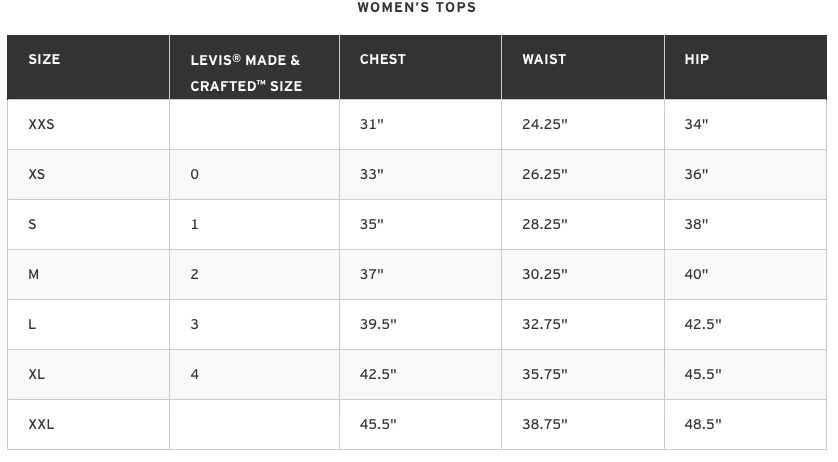Click the 39.5" chest measurement cell
The height and width of the screenshot is (462, 838).
[x=378, y=325]
